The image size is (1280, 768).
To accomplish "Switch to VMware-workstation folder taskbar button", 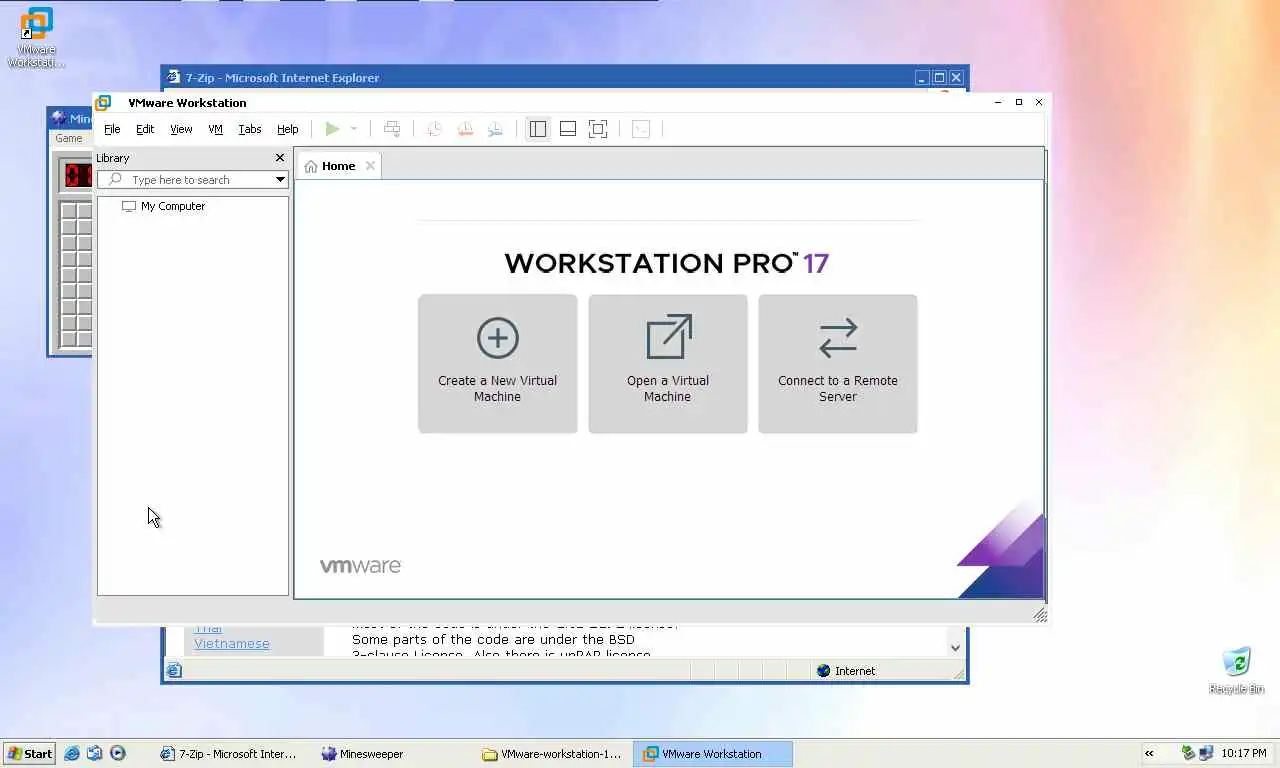I will pos(552,754).
